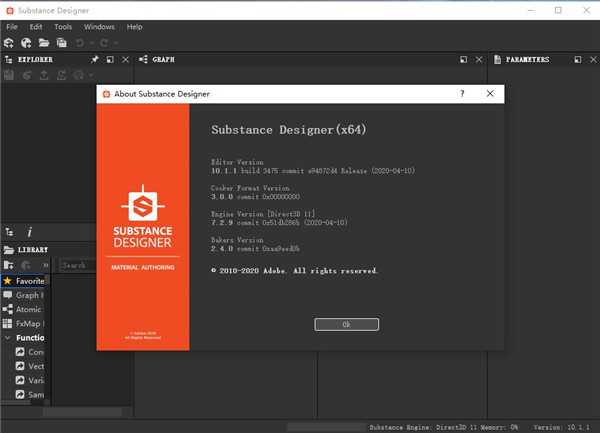Click the new Substance package icon
The height and width of the screenshot is (433, 600).
(9, 43)
